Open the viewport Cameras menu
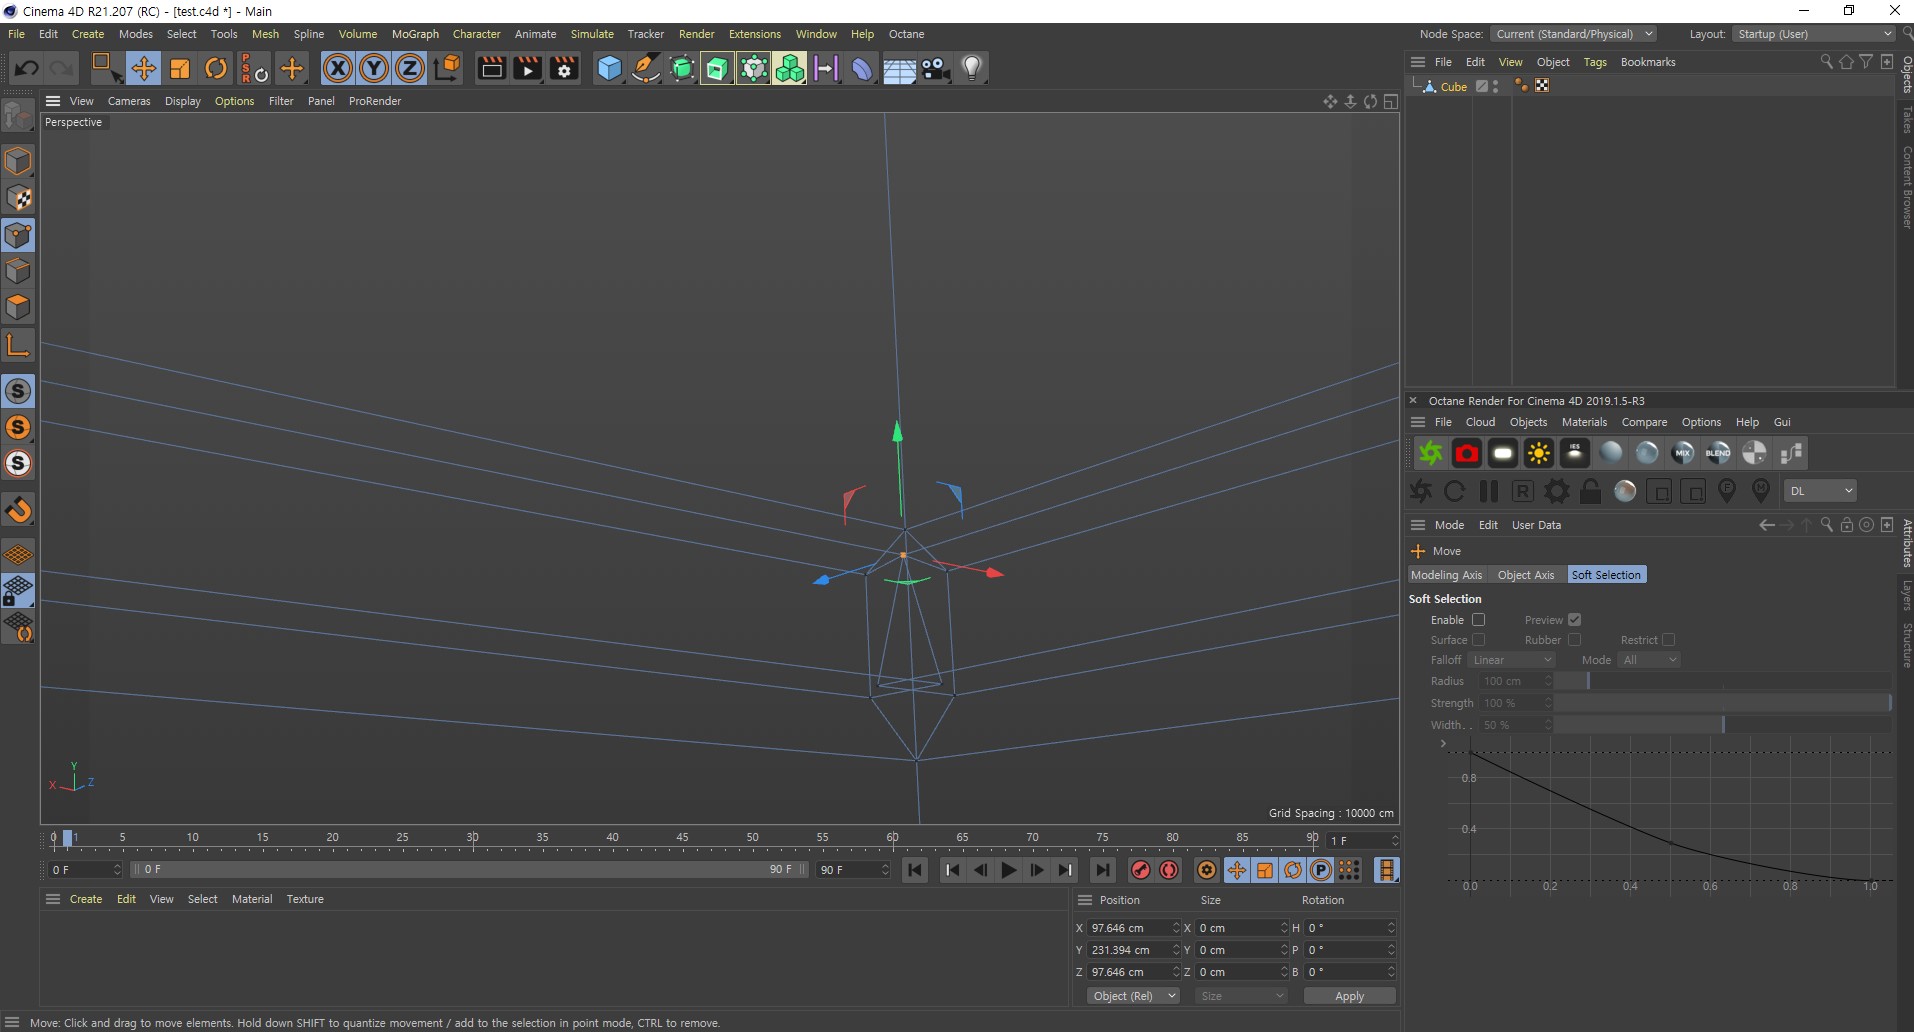 tap(129, 101)
